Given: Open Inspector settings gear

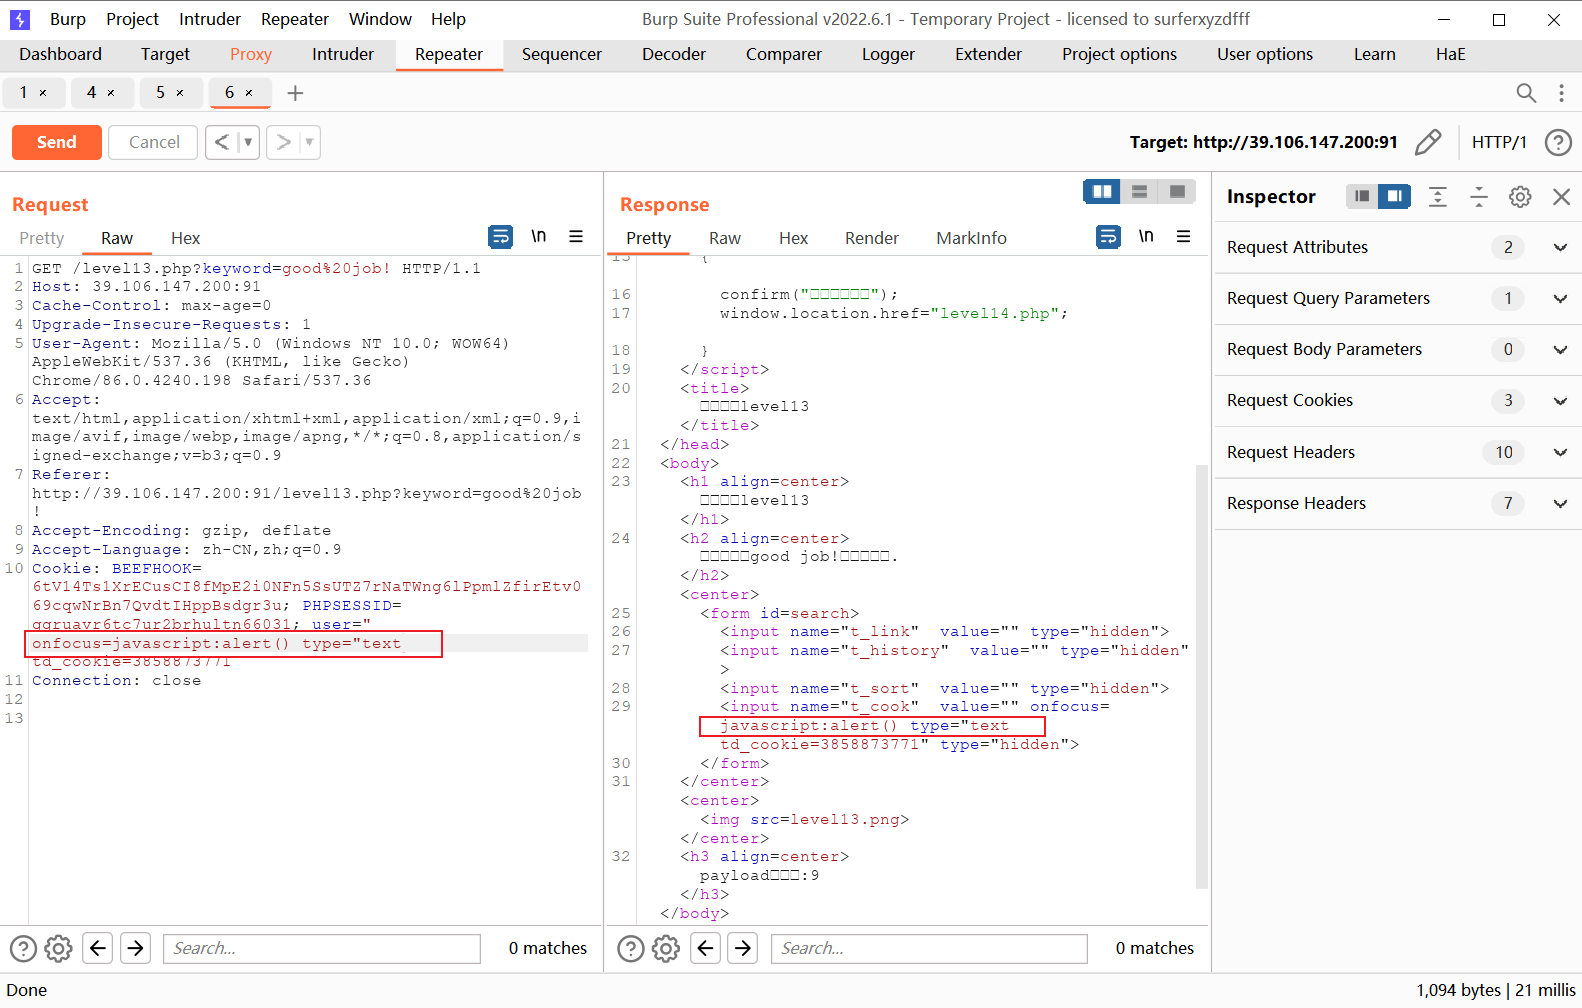Looking at the screenshot, I should pos(1520,197).
